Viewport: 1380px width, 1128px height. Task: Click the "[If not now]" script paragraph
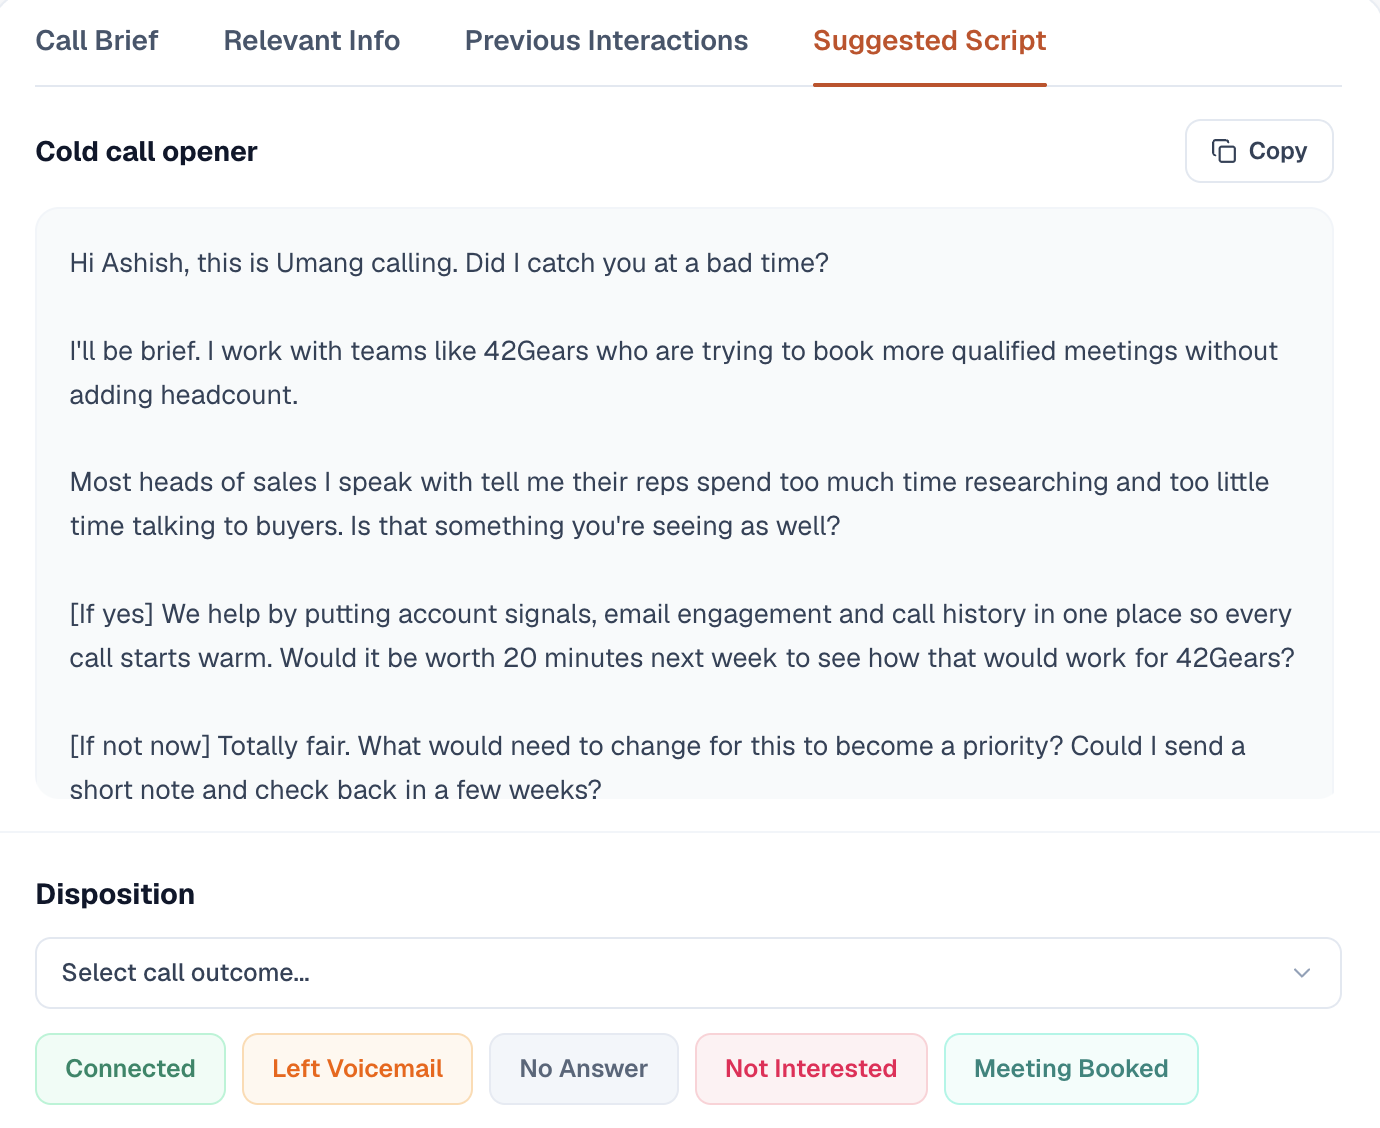click(x=658, y=768)
